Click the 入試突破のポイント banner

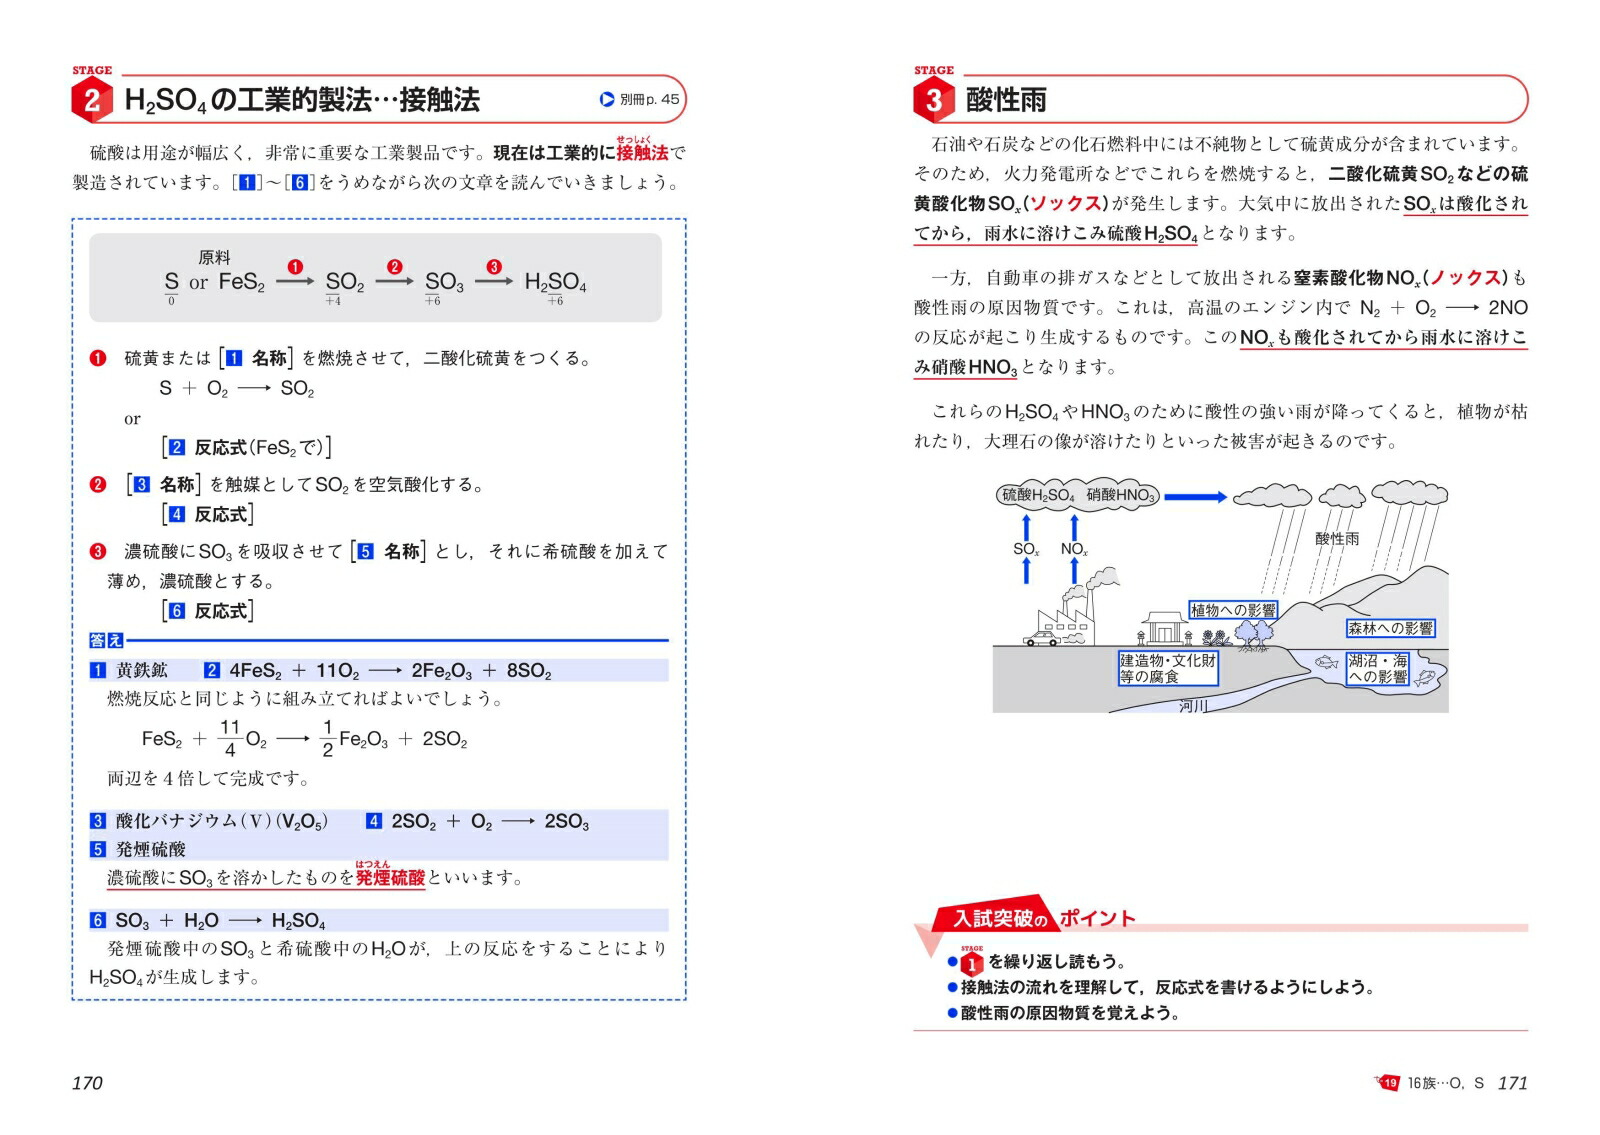tap(1035, 917)
